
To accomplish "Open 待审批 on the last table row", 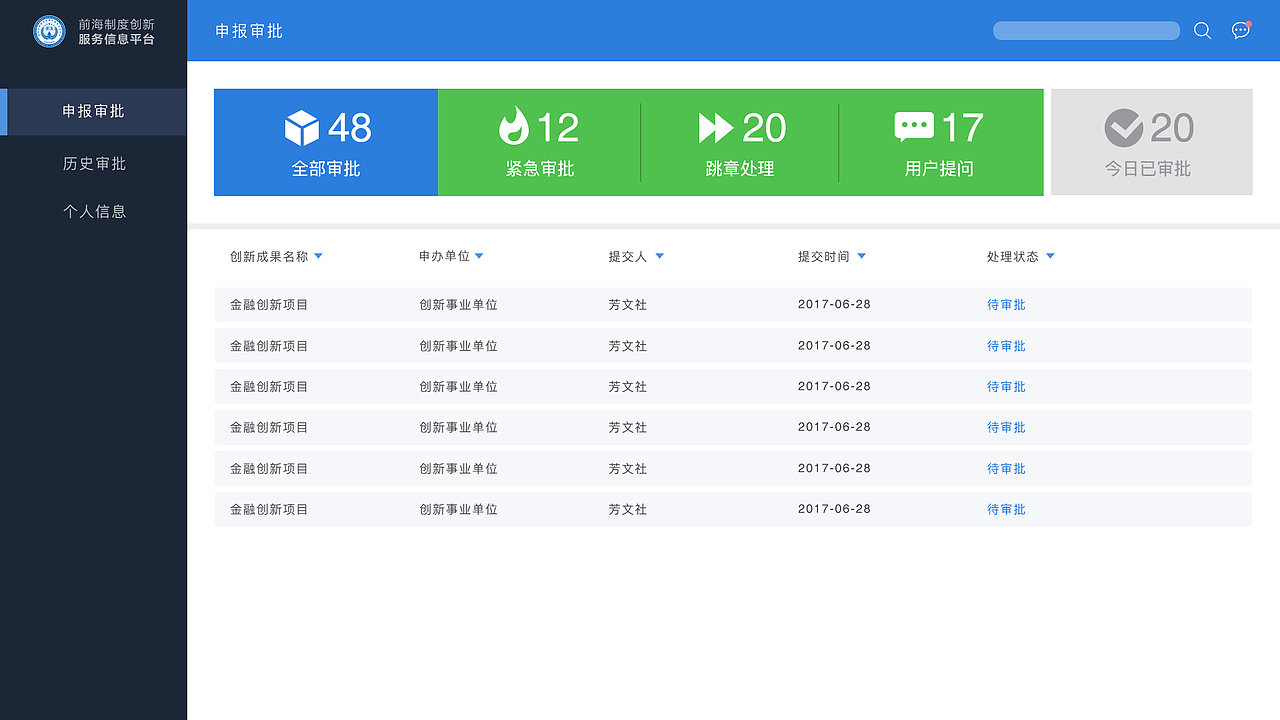I will click(x=1006, y=509).
